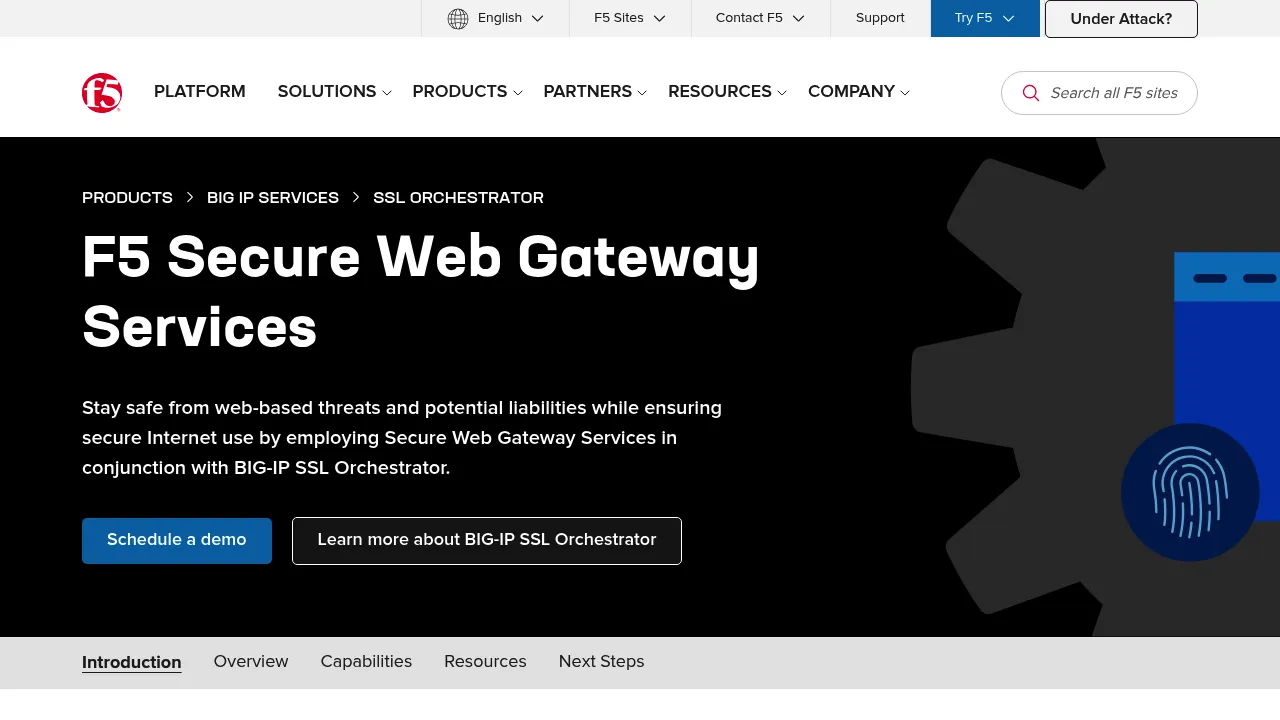
Task: Expand the Partners navigation menu
Action: click(595, 92)
